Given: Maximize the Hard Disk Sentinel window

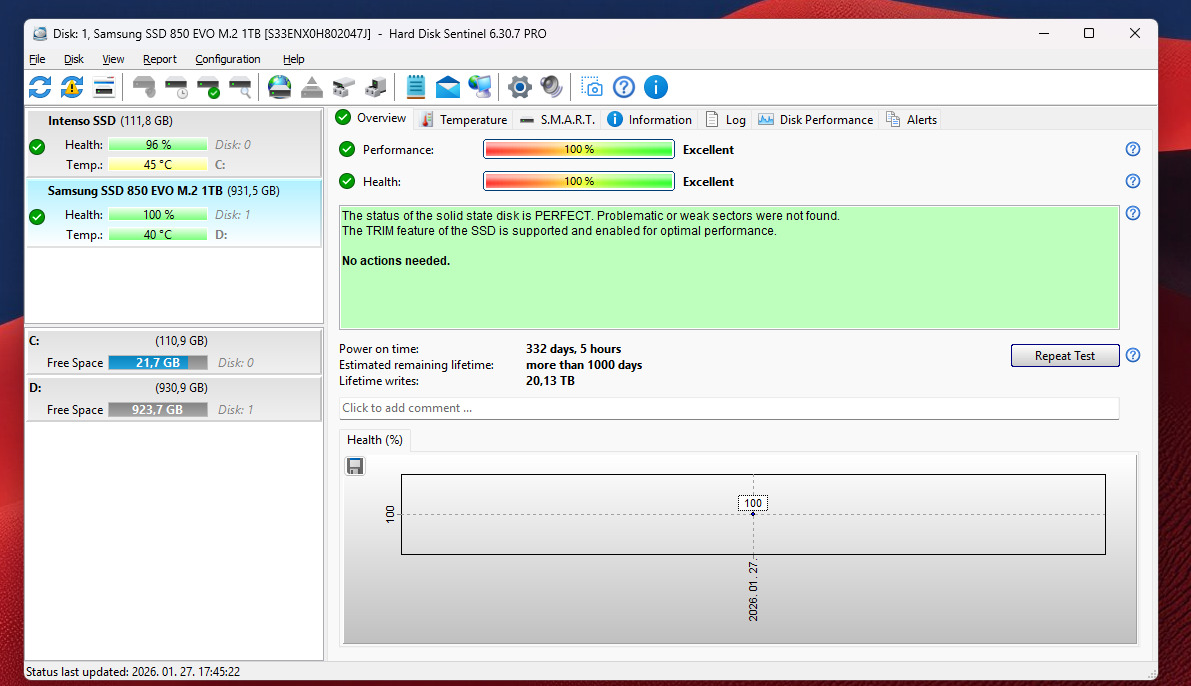Looking at the screenshot, I should tap(1088, 33).
